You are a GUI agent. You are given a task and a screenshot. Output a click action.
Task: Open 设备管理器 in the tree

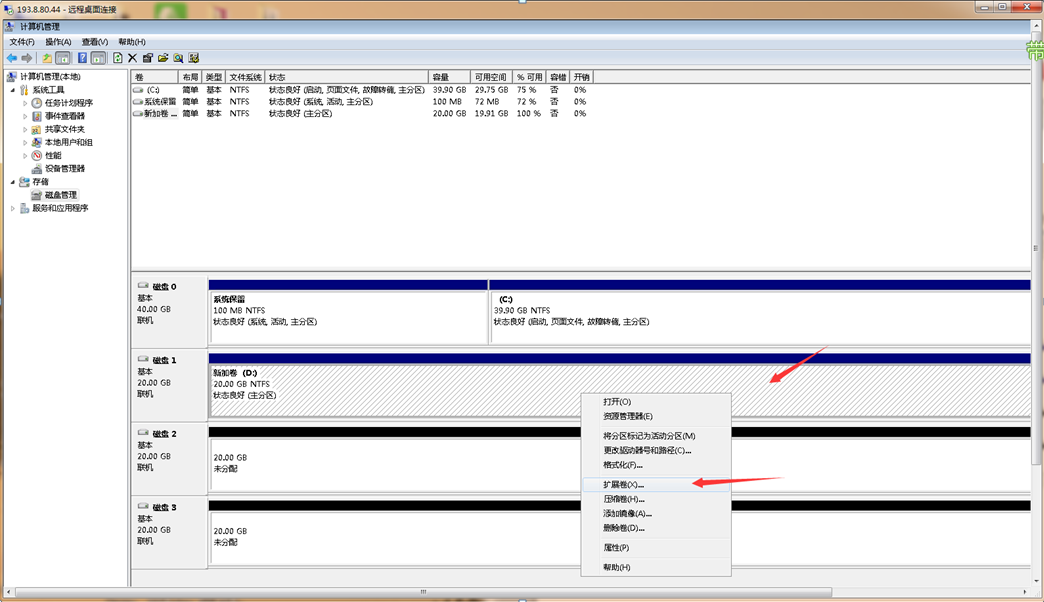[64, 168]
